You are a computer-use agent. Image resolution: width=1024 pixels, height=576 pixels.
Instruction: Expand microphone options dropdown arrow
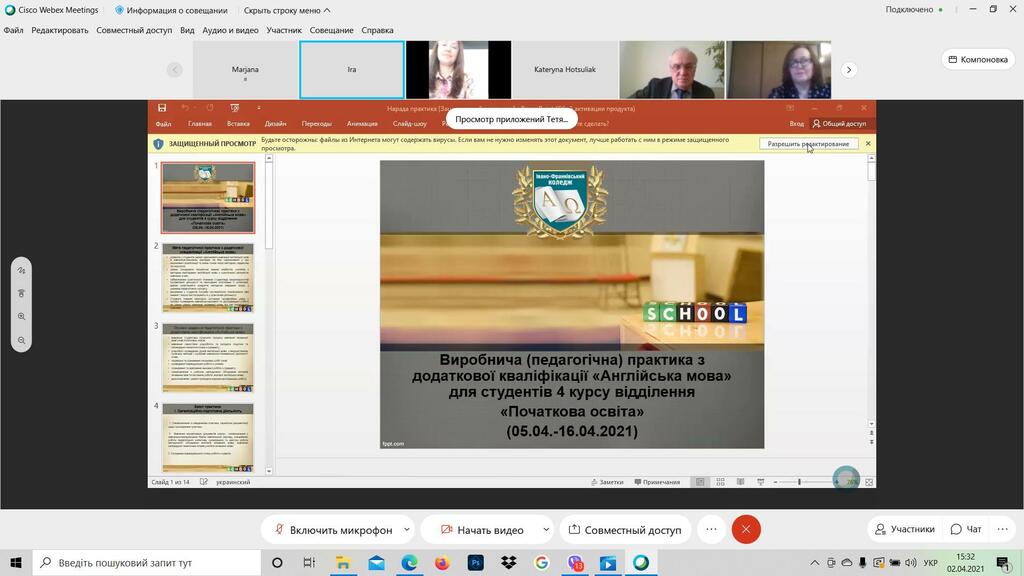click(407, 530)
